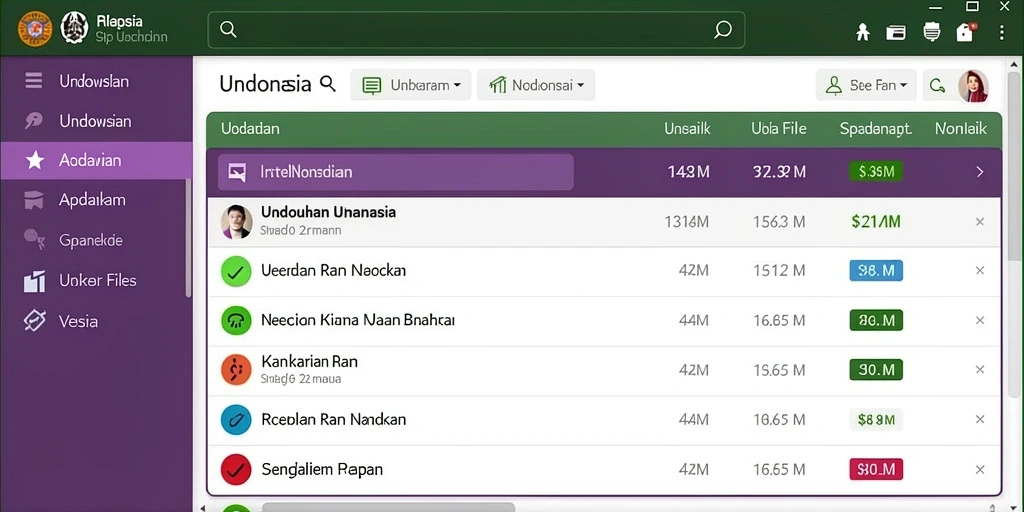Sort by the Uodadan column header
The height and width of the screenshot is (512, 1024).
tap(250, 129)
